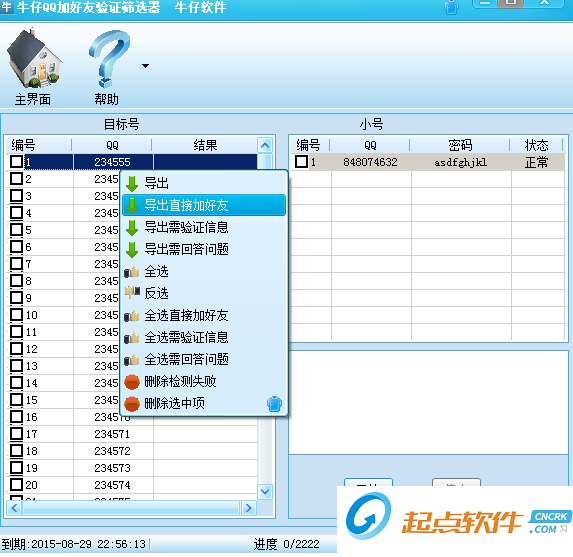This screenshot has width=573, height=557.
Task: Click the 结果 column header in 目标号
Action: point(205,145)
